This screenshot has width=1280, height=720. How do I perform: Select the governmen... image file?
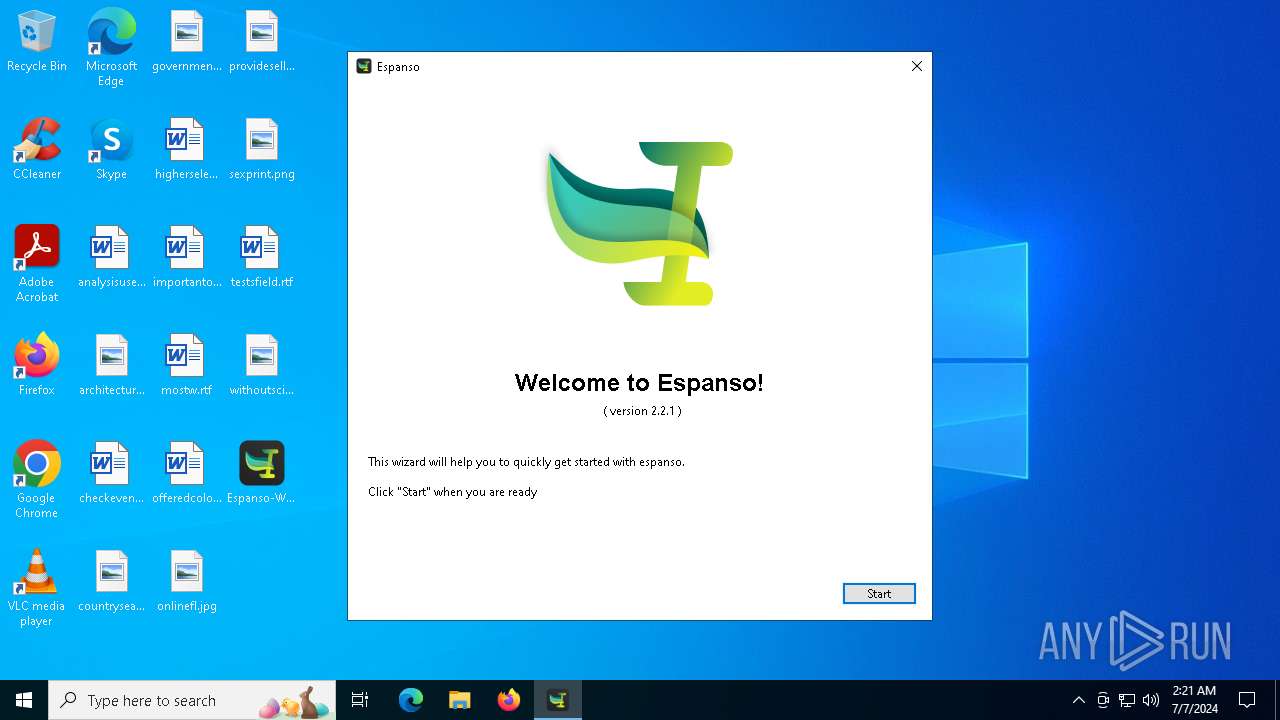(187, 42)
